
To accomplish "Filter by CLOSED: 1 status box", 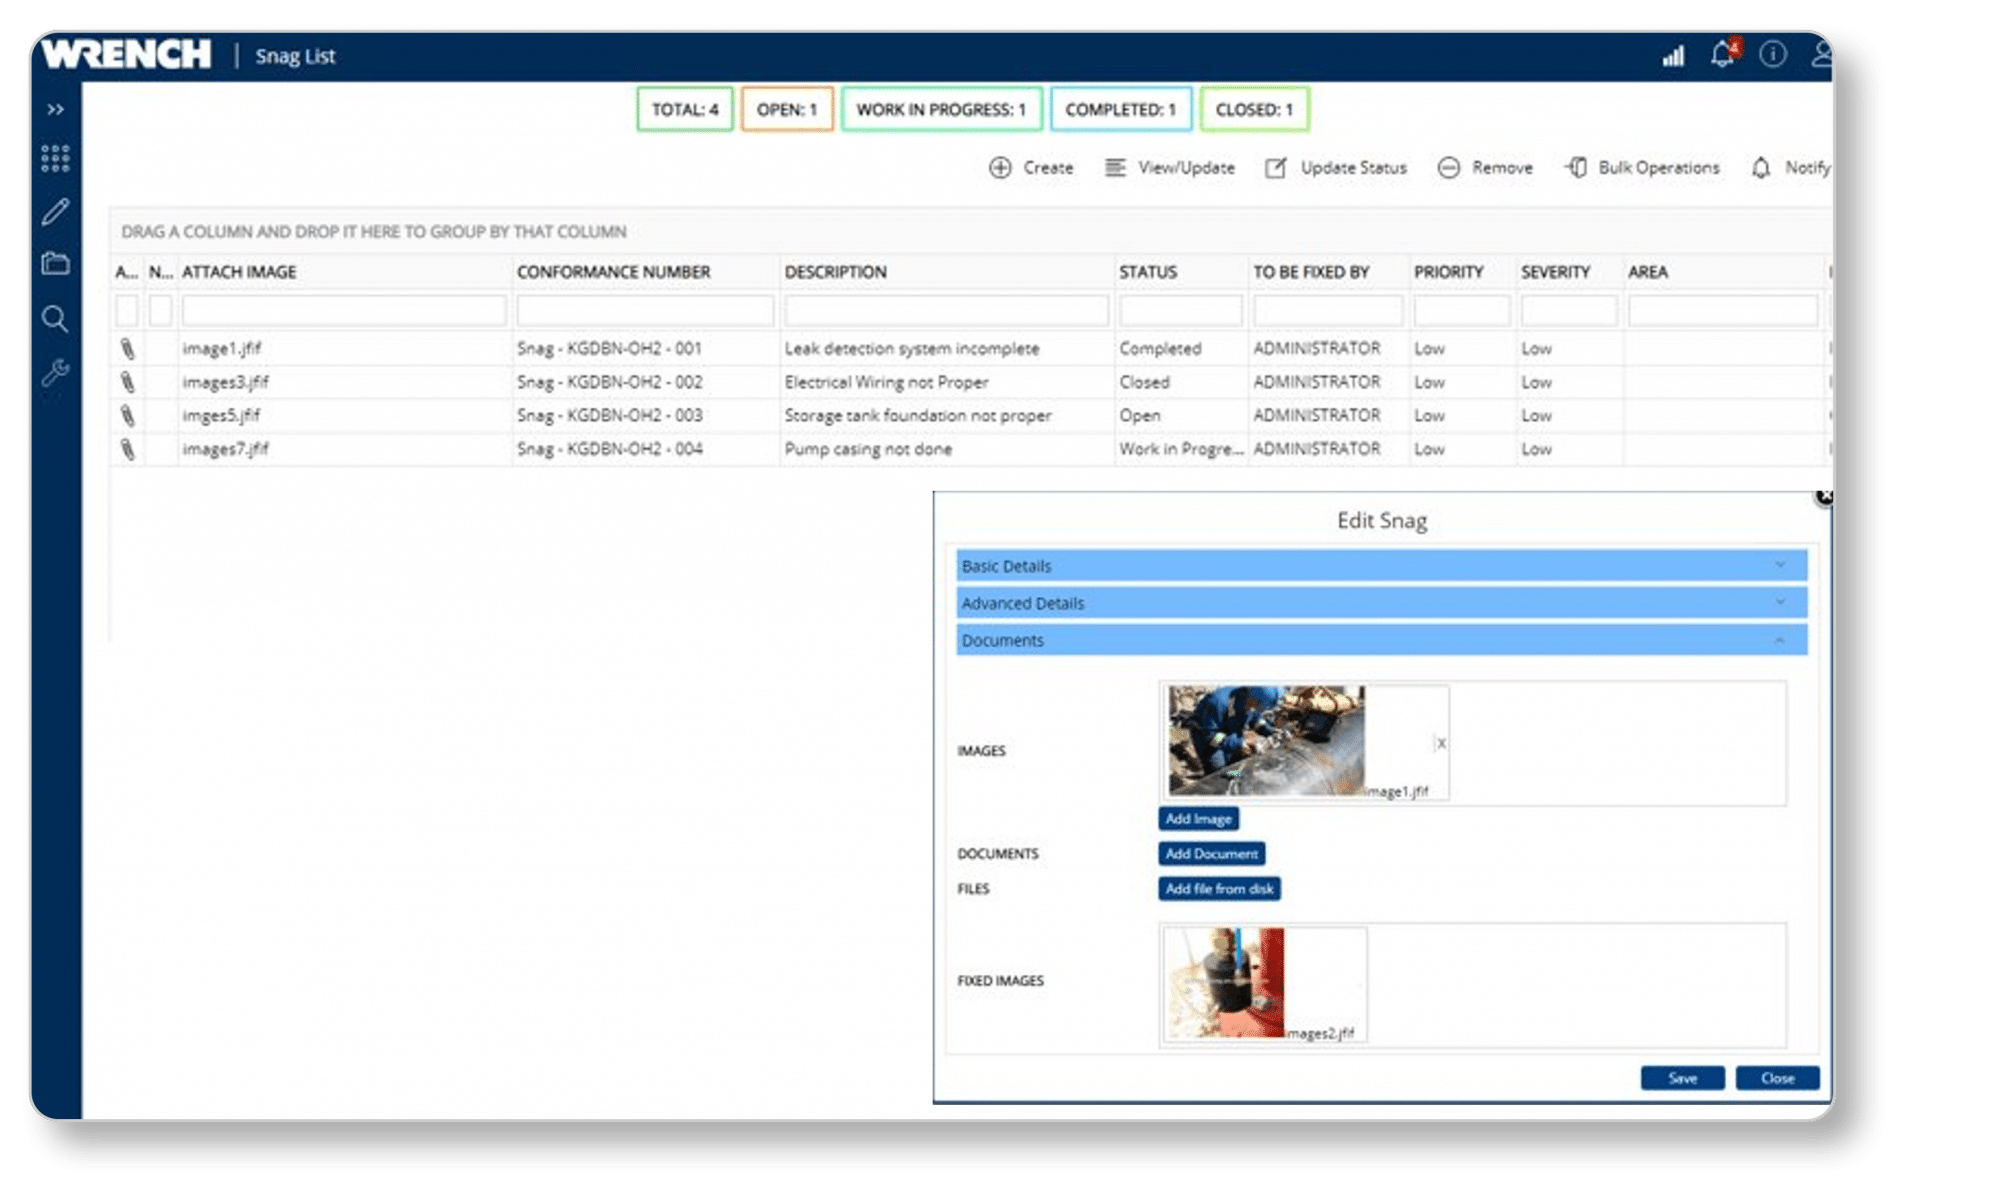I will pos(1254,109).
